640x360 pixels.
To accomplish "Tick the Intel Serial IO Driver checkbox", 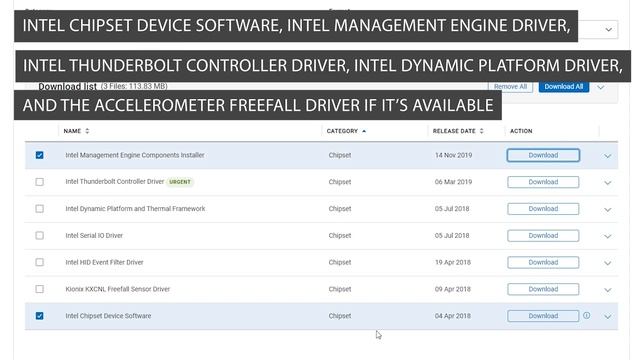I will coord(40,236).
